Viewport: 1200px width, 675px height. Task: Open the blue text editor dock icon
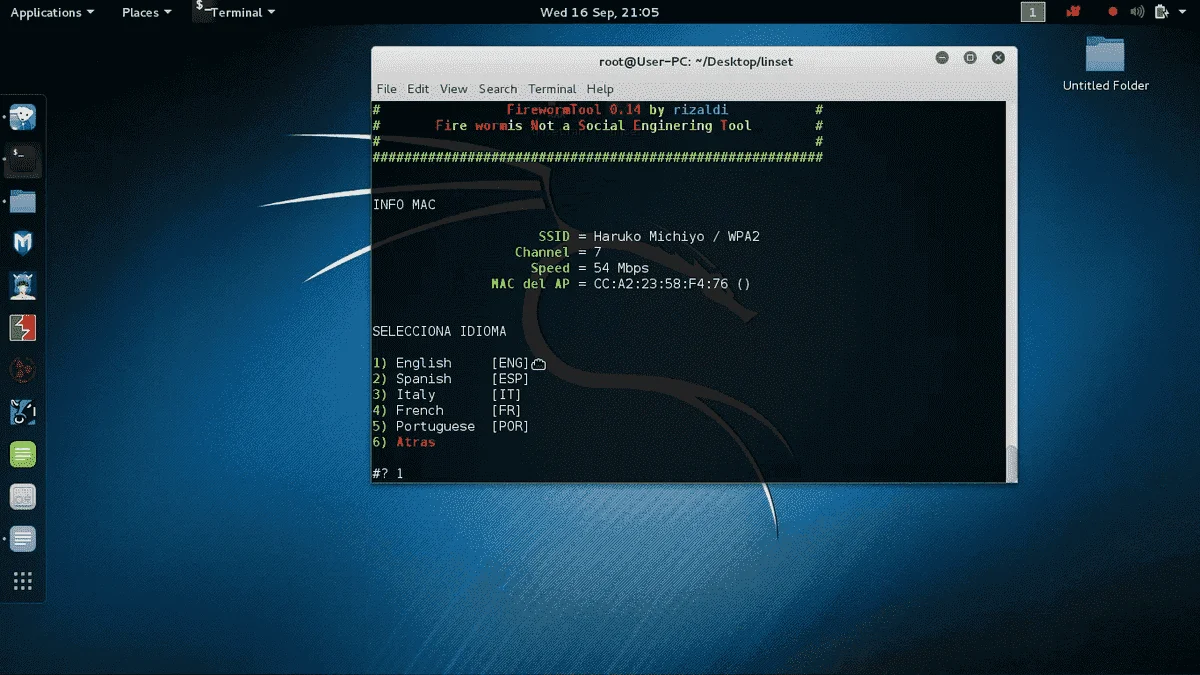click(23, 539)
